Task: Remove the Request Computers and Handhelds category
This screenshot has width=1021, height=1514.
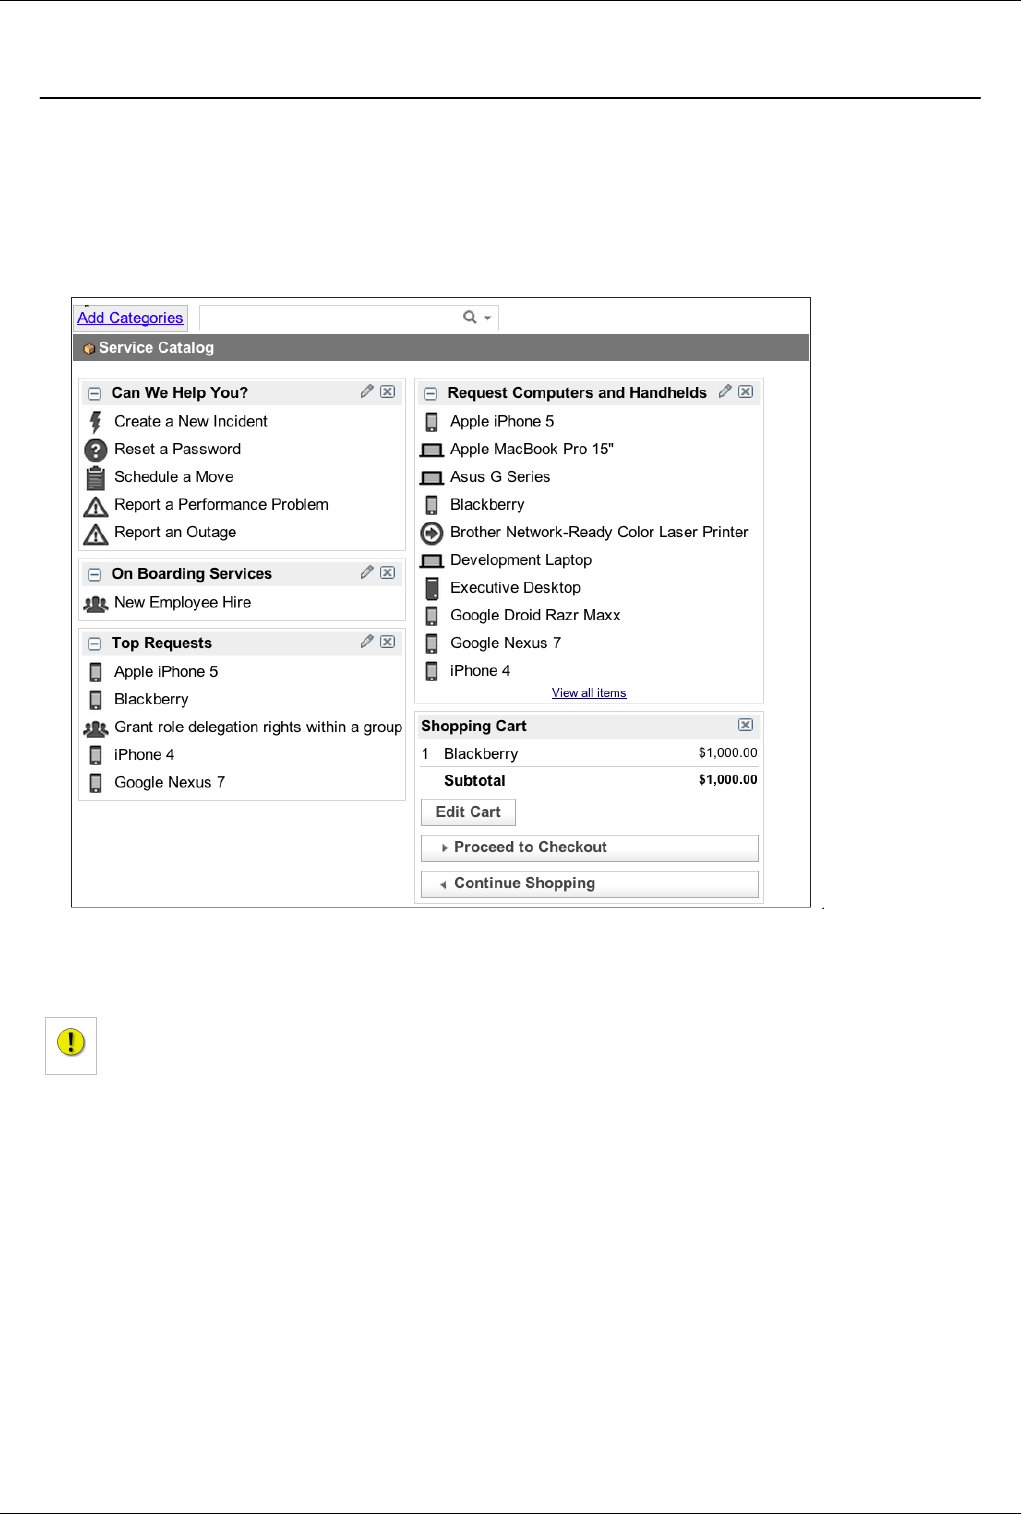Action: coord(746,392)
